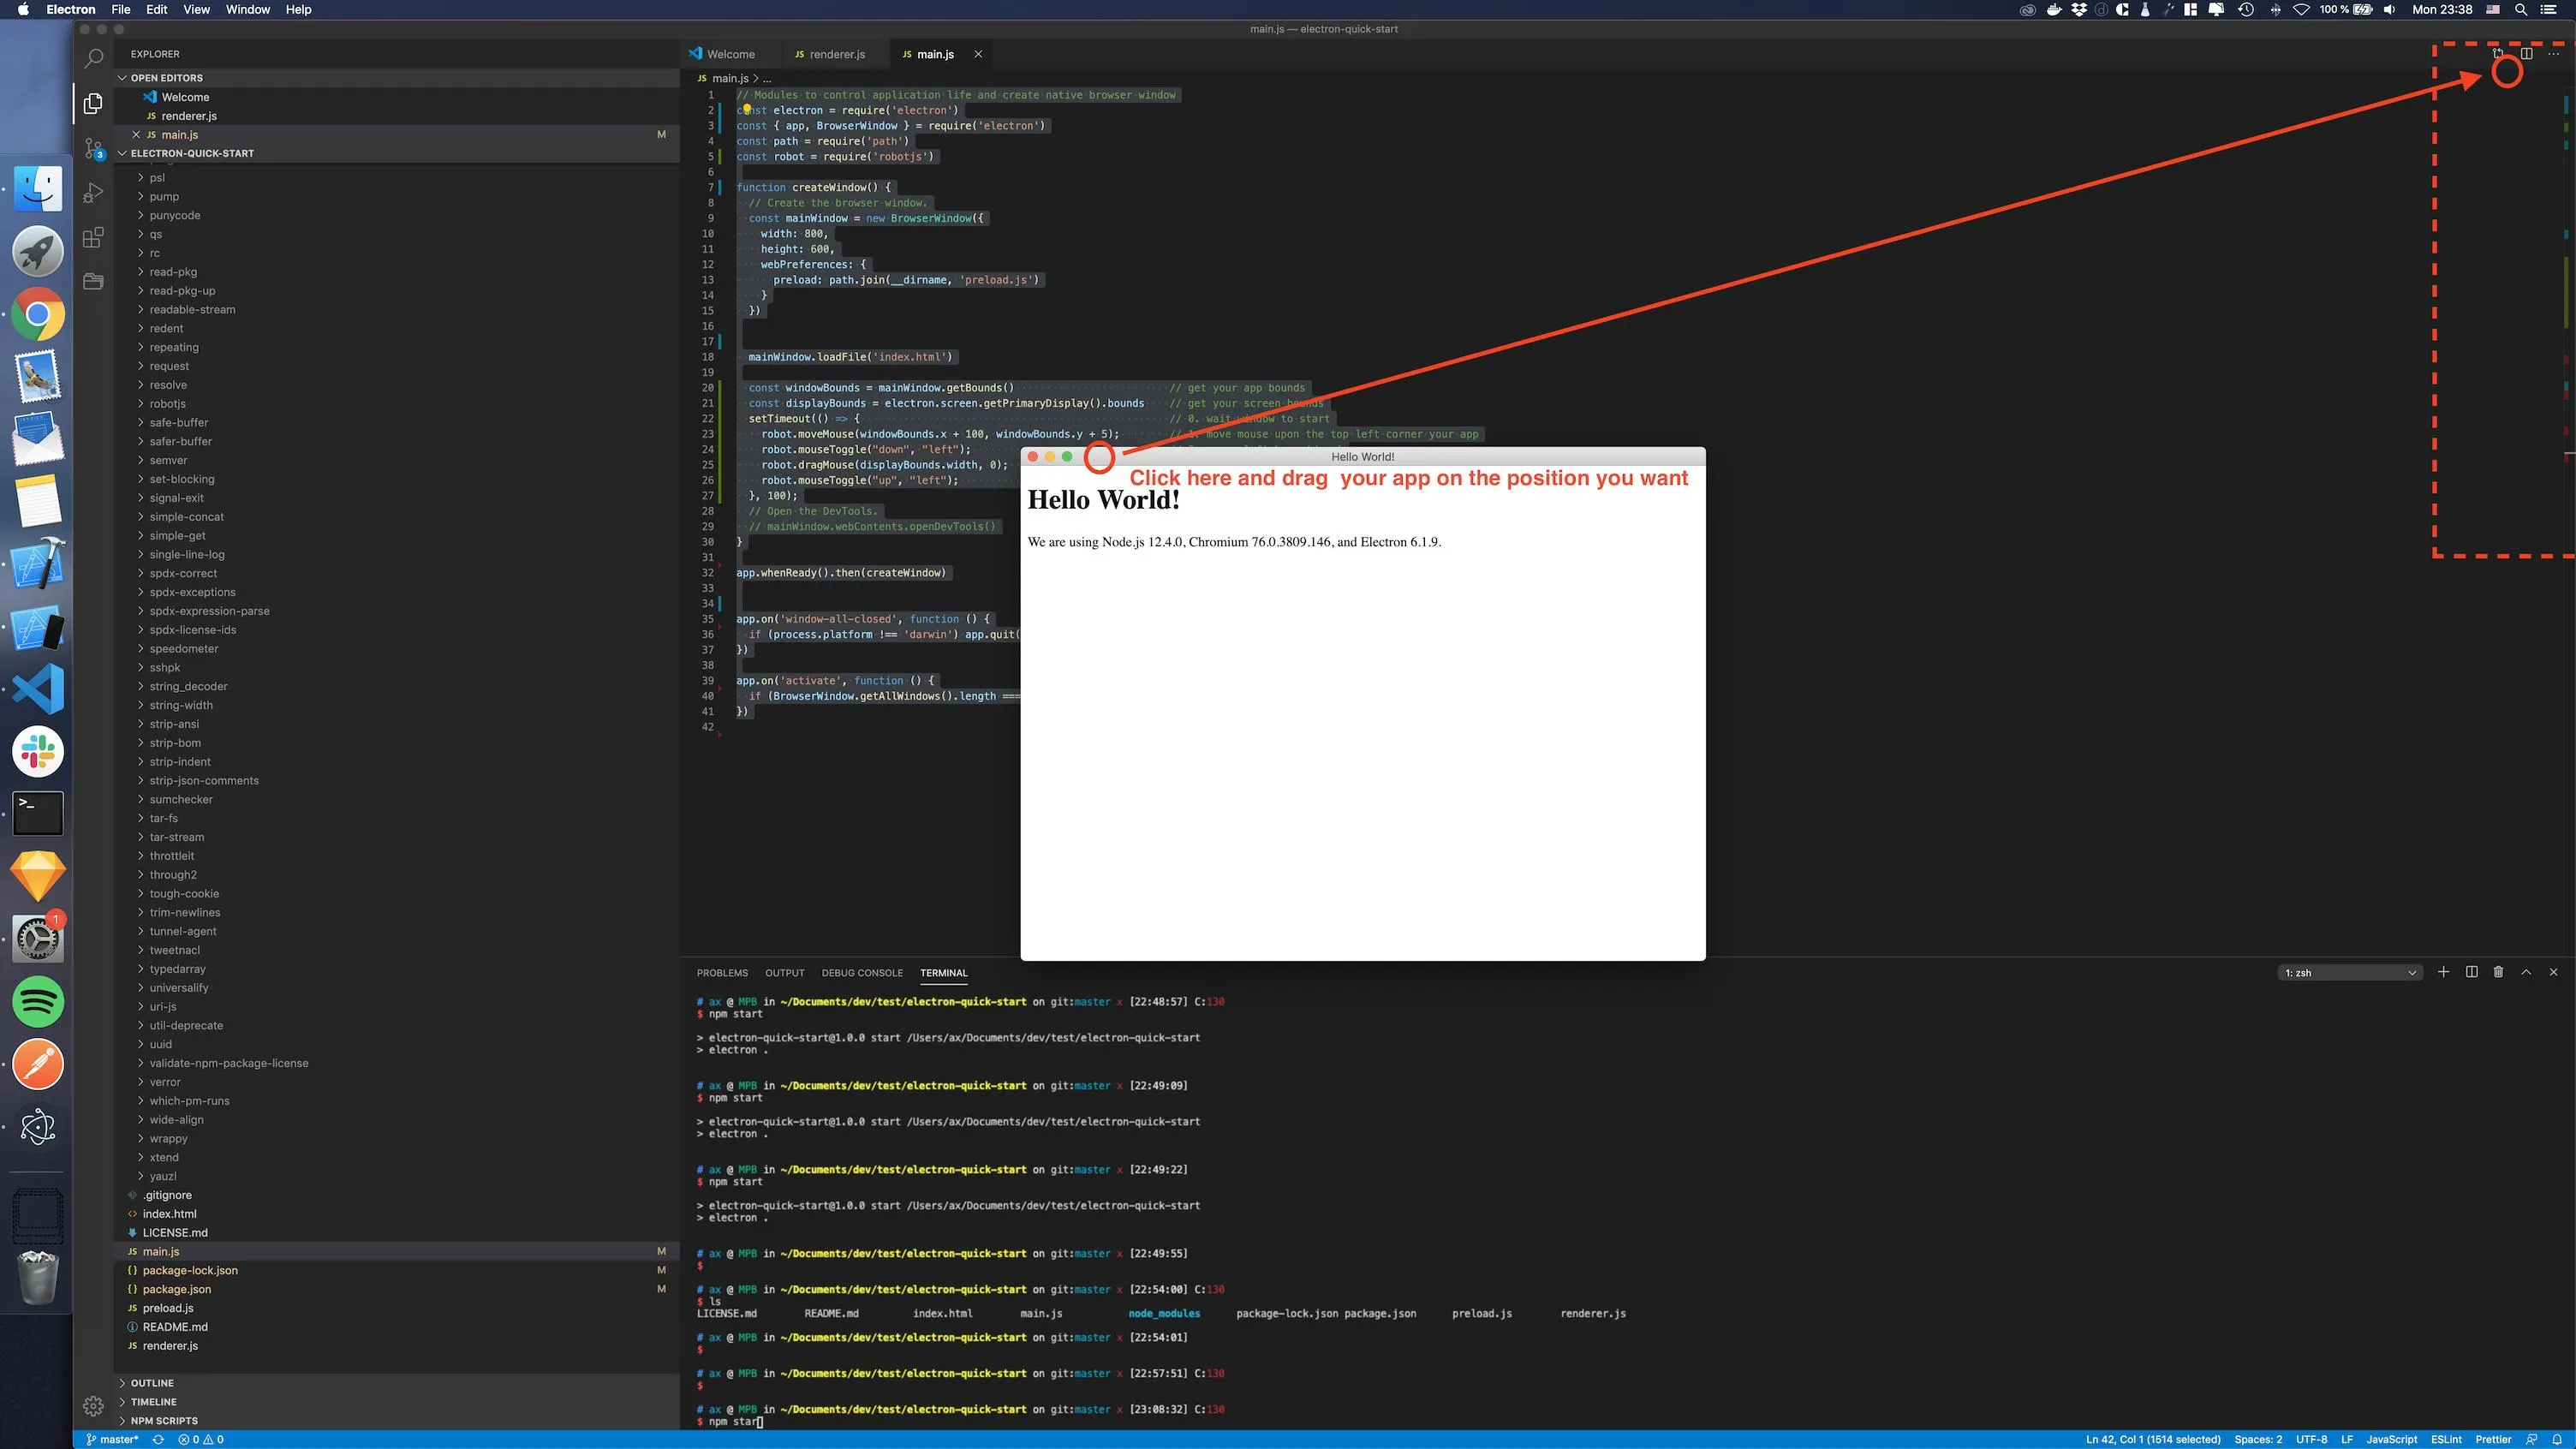Screen dimensions: 2576x1449
Task: Open the Extensions view
Action: pos(93,237)
